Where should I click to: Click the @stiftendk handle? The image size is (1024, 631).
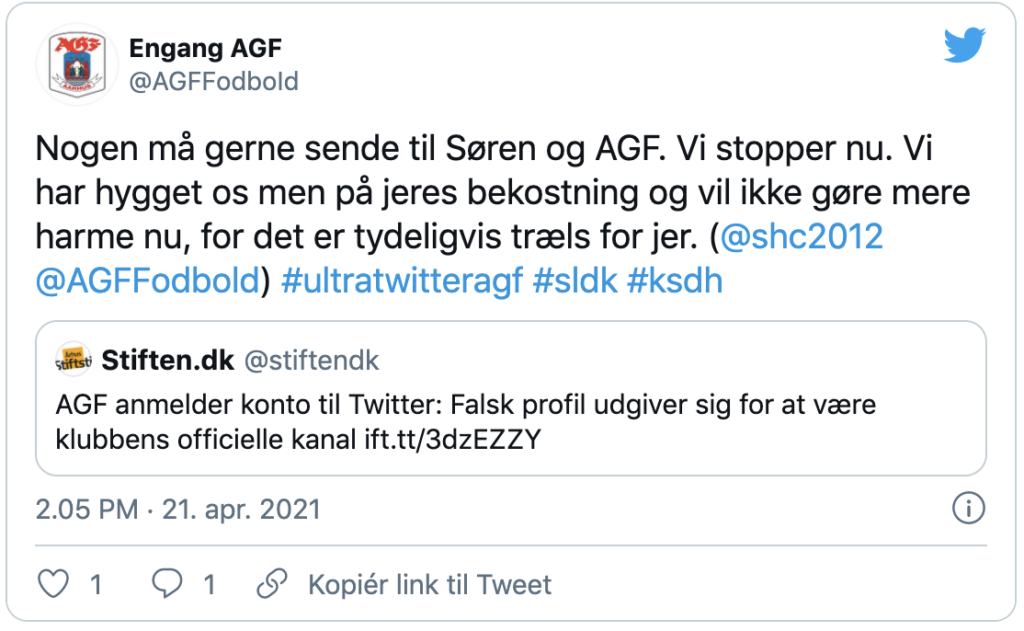coord(312,361)
